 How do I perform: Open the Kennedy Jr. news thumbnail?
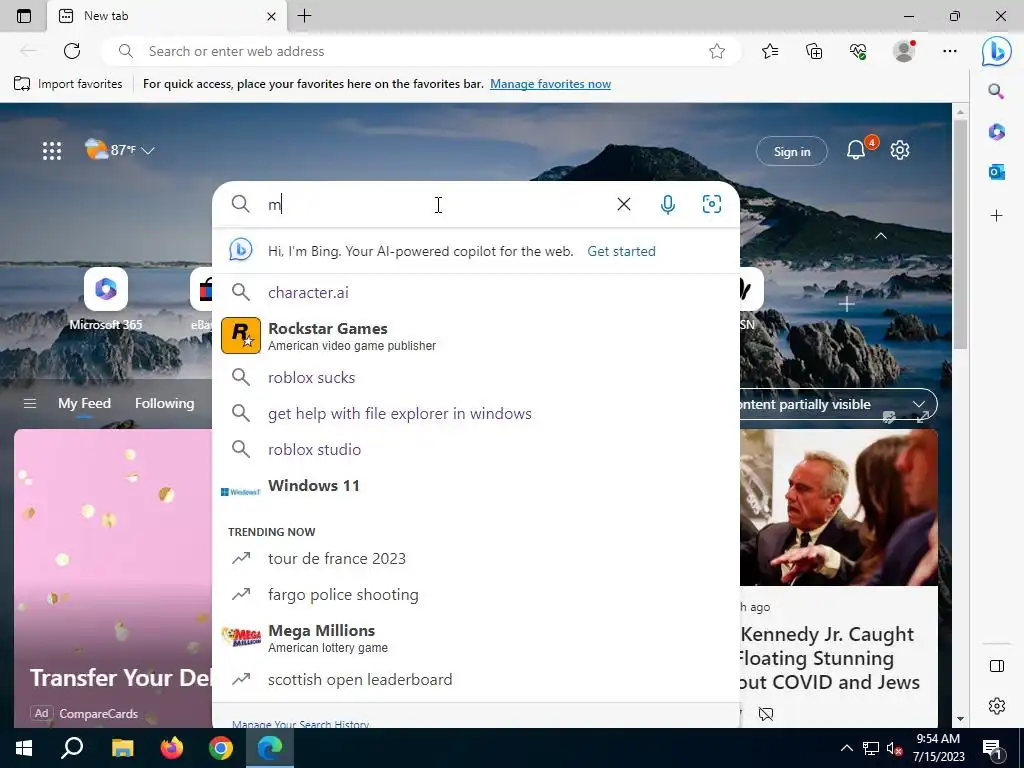[839, 507]
